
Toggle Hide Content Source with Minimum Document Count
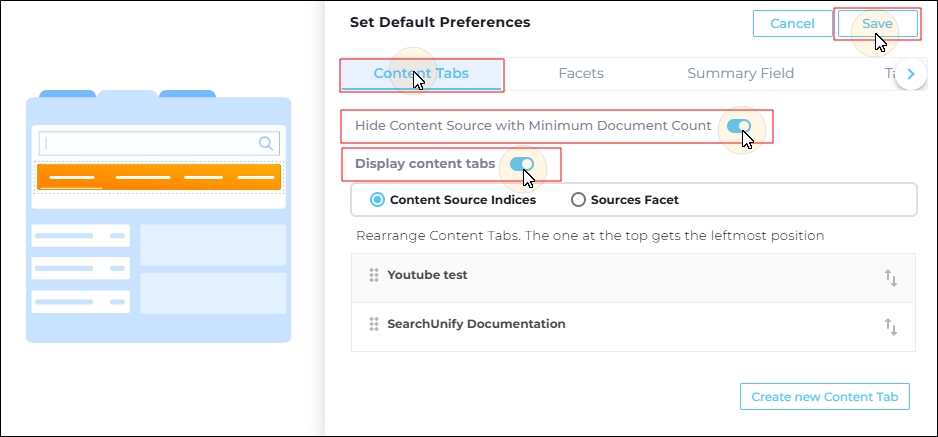[x=739, y=126]
